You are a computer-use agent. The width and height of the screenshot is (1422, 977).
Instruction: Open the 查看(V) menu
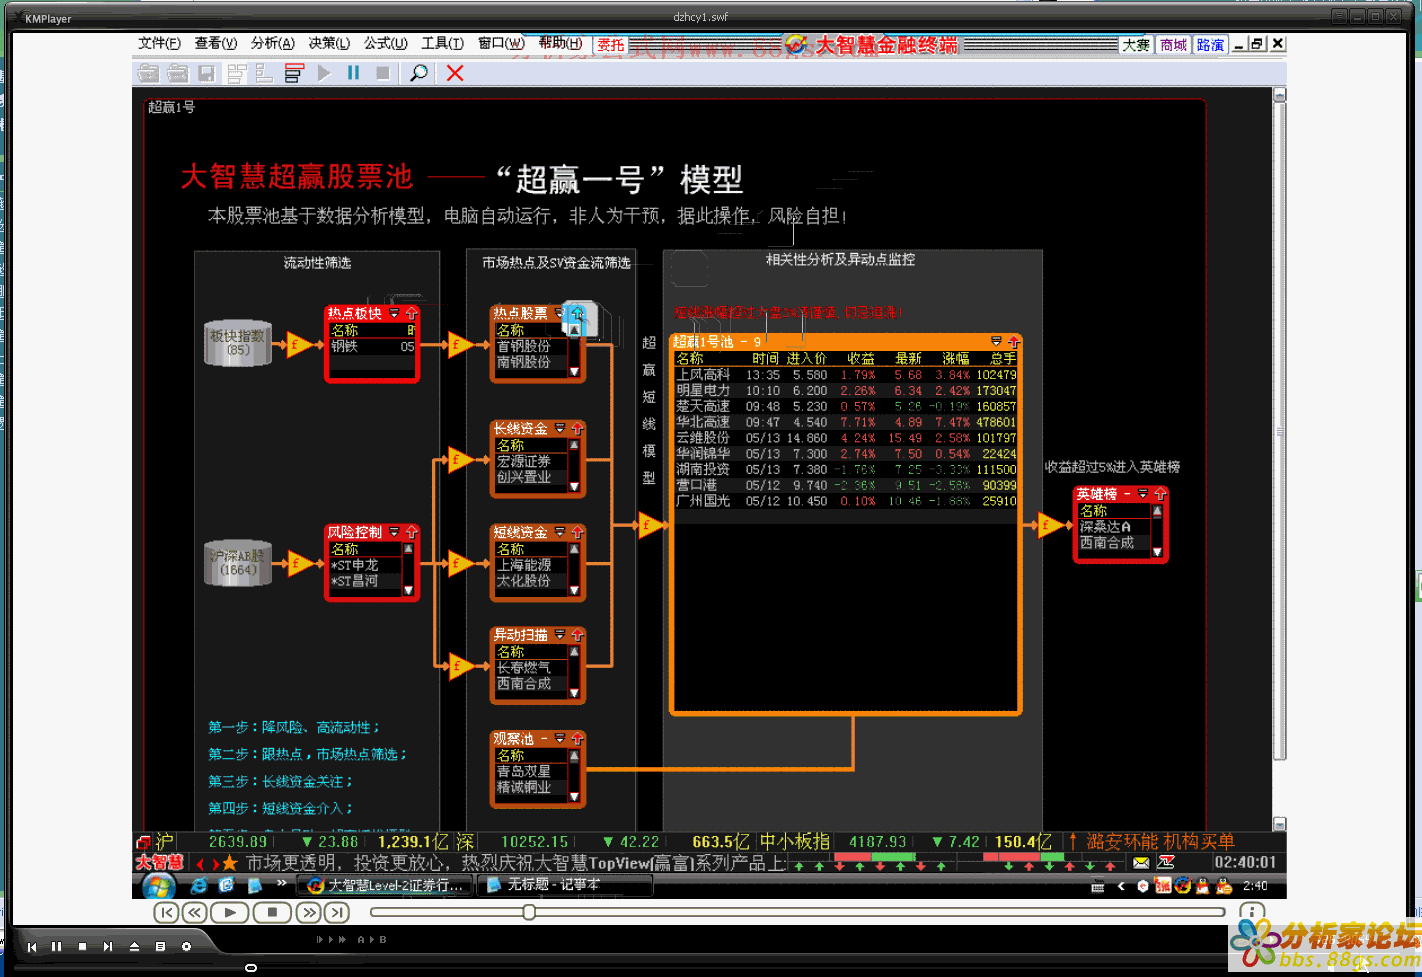point(216,43)
